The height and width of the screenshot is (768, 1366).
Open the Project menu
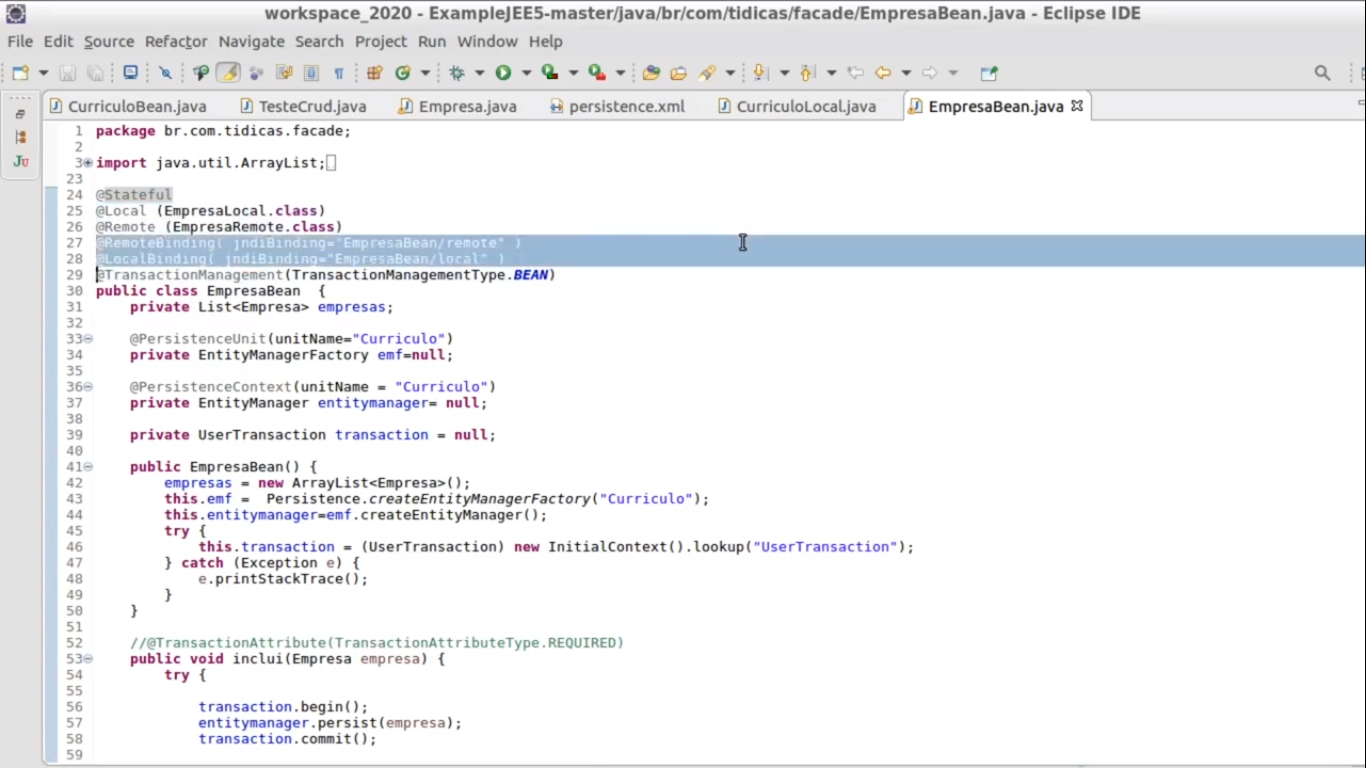pyautogui.click(x=381, y=41)
